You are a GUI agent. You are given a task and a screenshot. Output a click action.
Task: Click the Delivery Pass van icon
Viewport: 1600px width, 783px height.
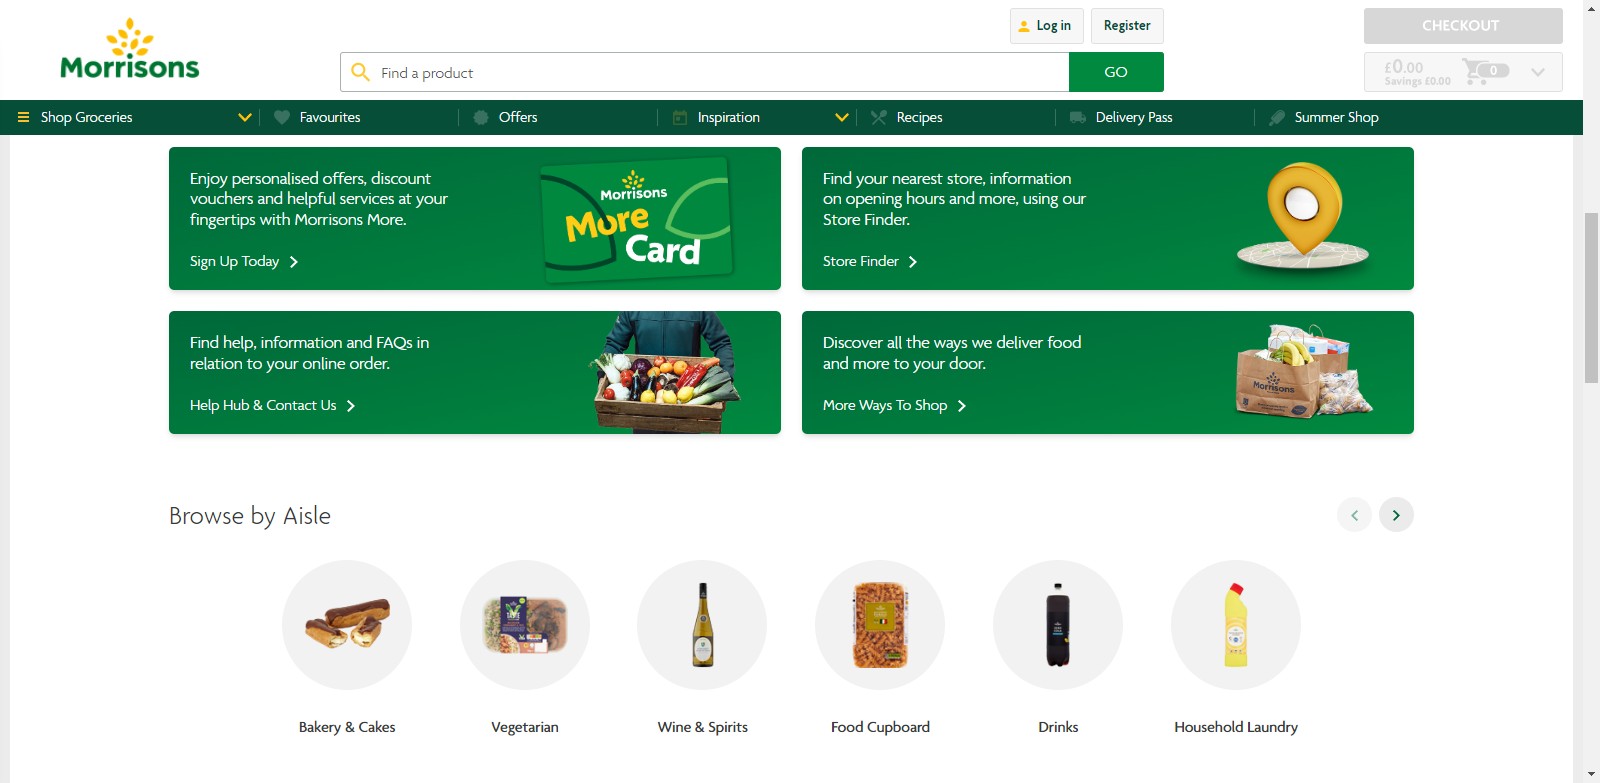pyautogui.click(x=1078, y=117)
